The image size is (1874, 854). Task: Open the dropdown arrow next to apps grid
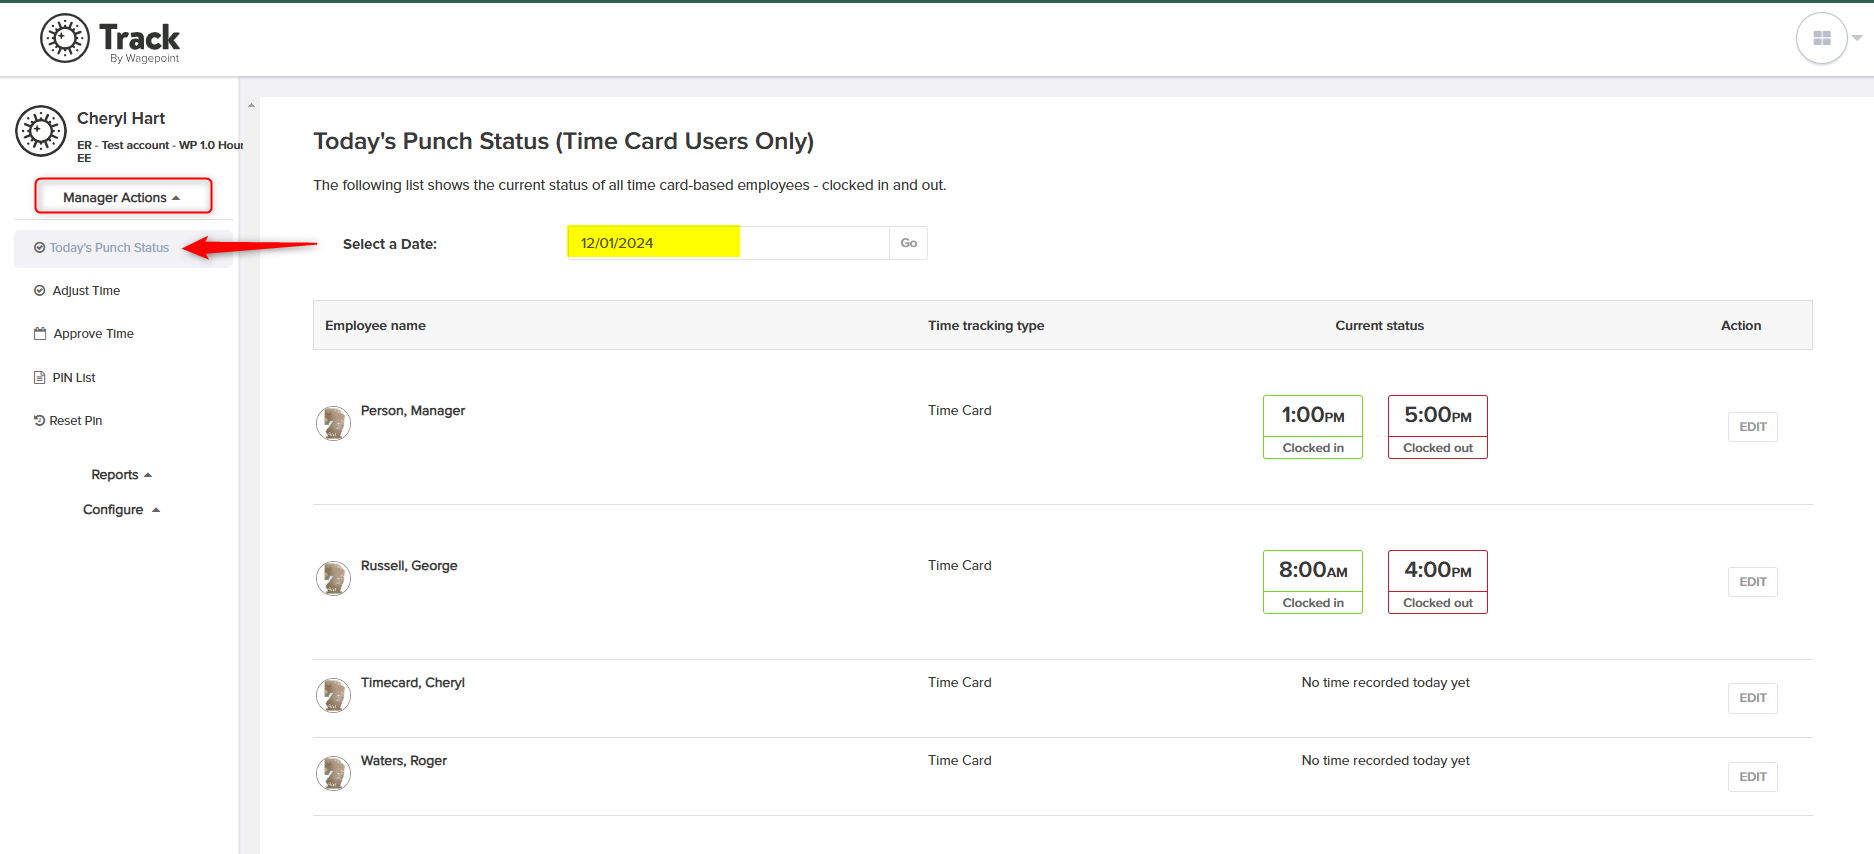coord(1857,38)
